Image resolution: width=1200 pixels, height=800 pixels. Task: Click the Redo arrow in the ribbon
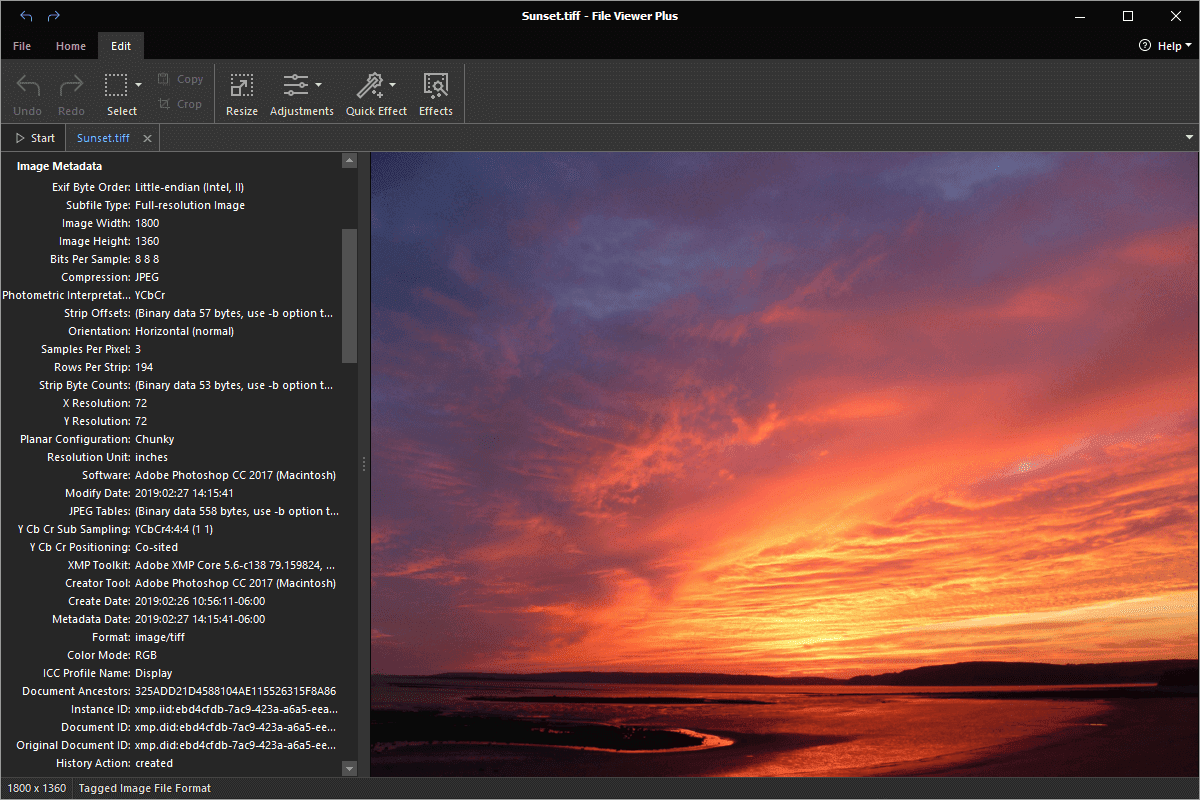(x=71, y=85)
